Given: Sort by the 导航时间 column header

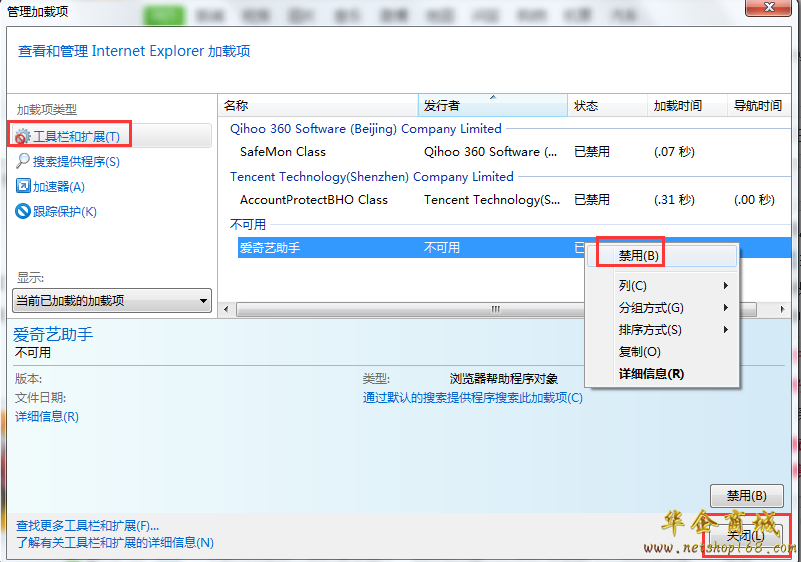Looking at the screenshot, I should 759,106.
